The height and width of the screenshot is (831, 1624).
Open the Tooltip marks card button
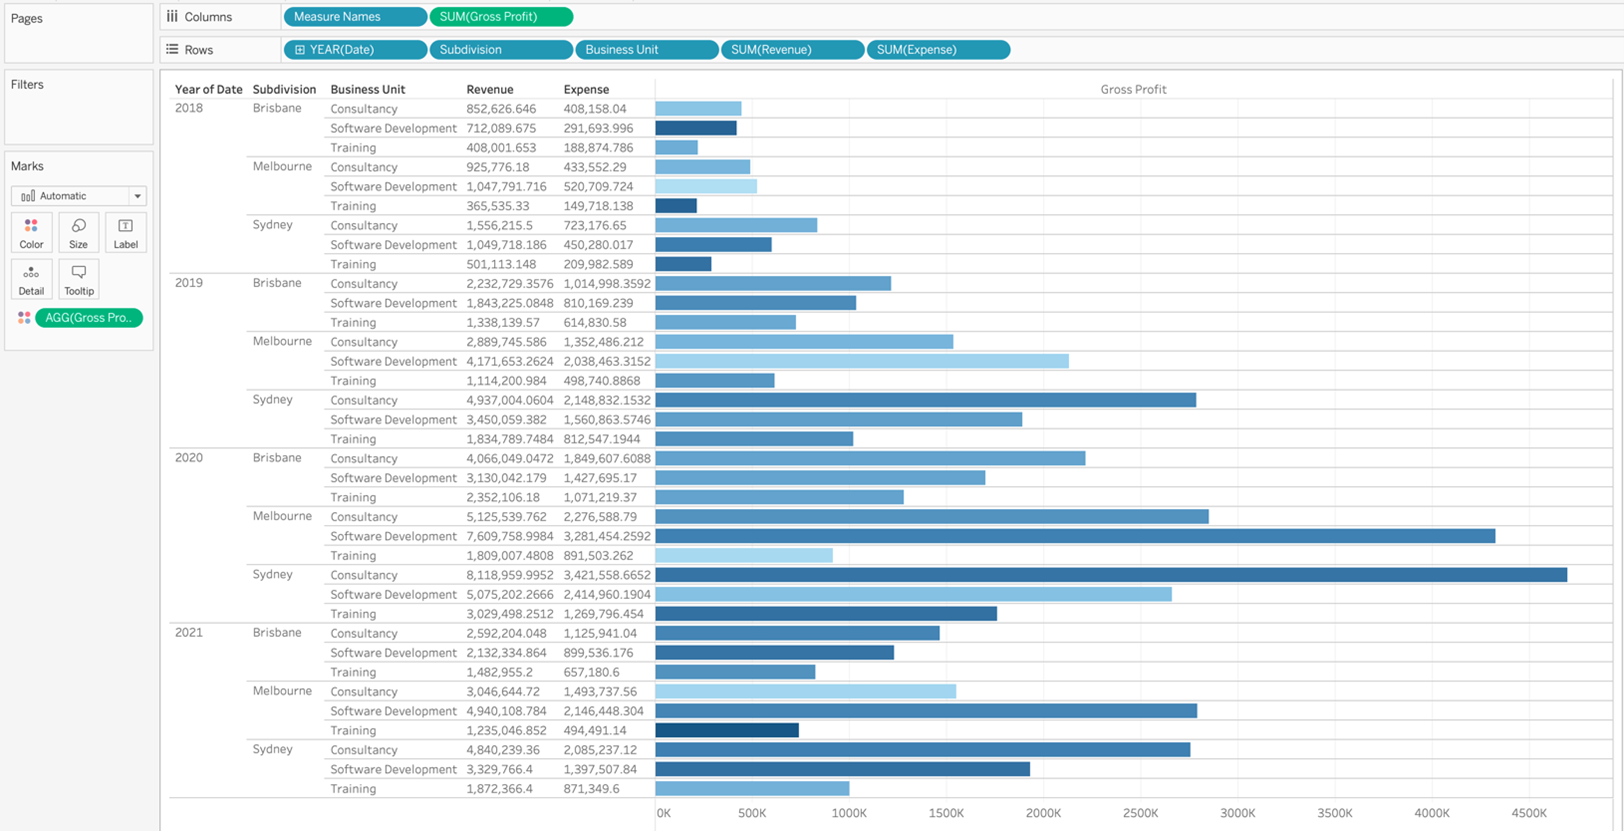tap(78, 279)
